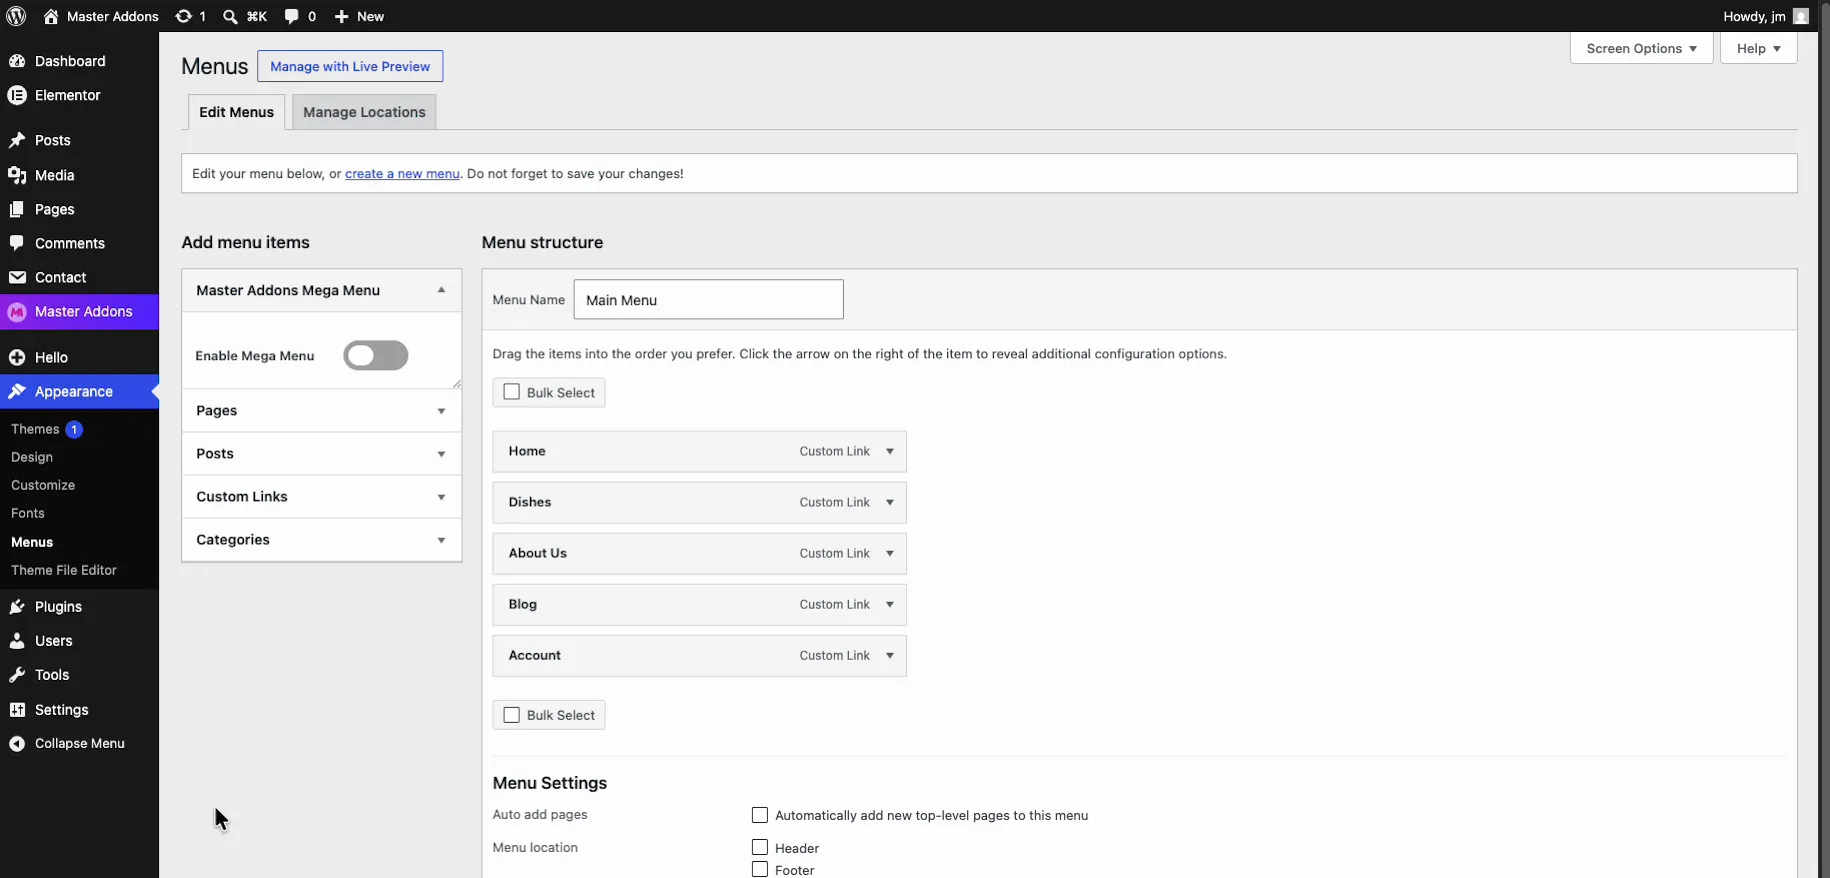The height and width of the screenshot is (878, 1830).
Task: Click into the Menu Name field
Action: [708, 299]
